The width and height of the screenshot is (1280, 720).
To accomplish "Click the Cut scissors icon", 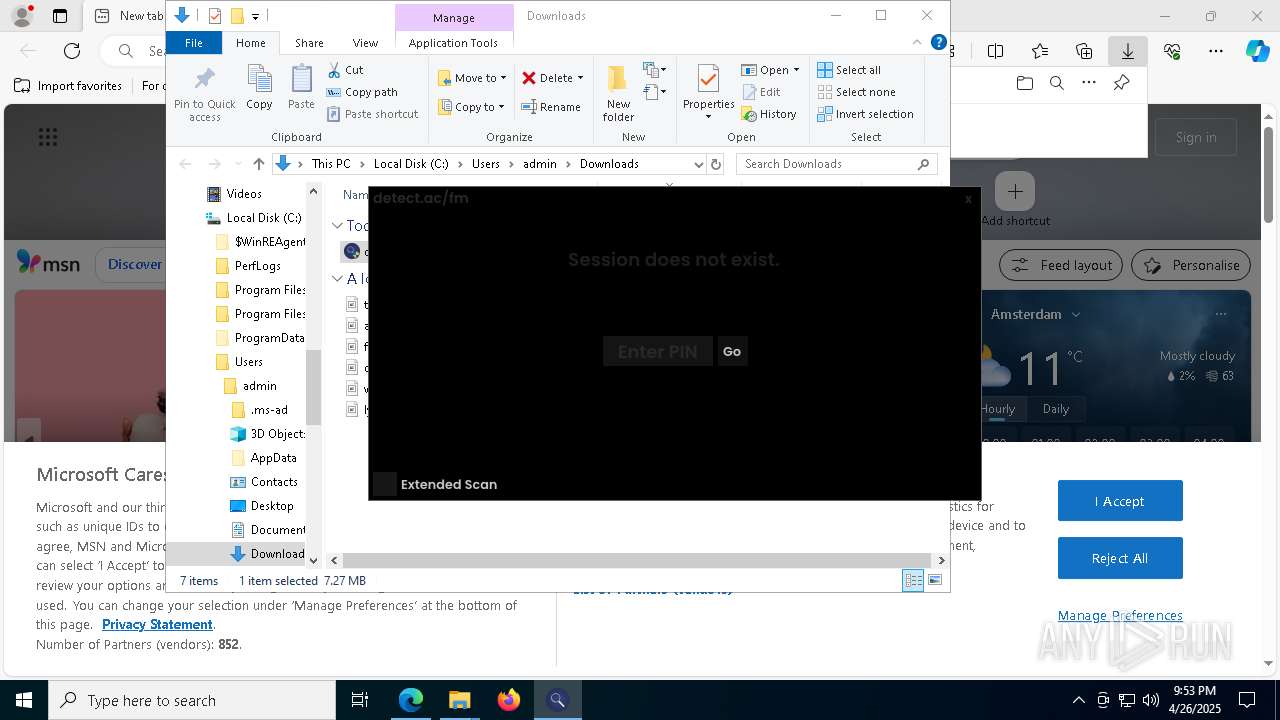I will point(334,70).
